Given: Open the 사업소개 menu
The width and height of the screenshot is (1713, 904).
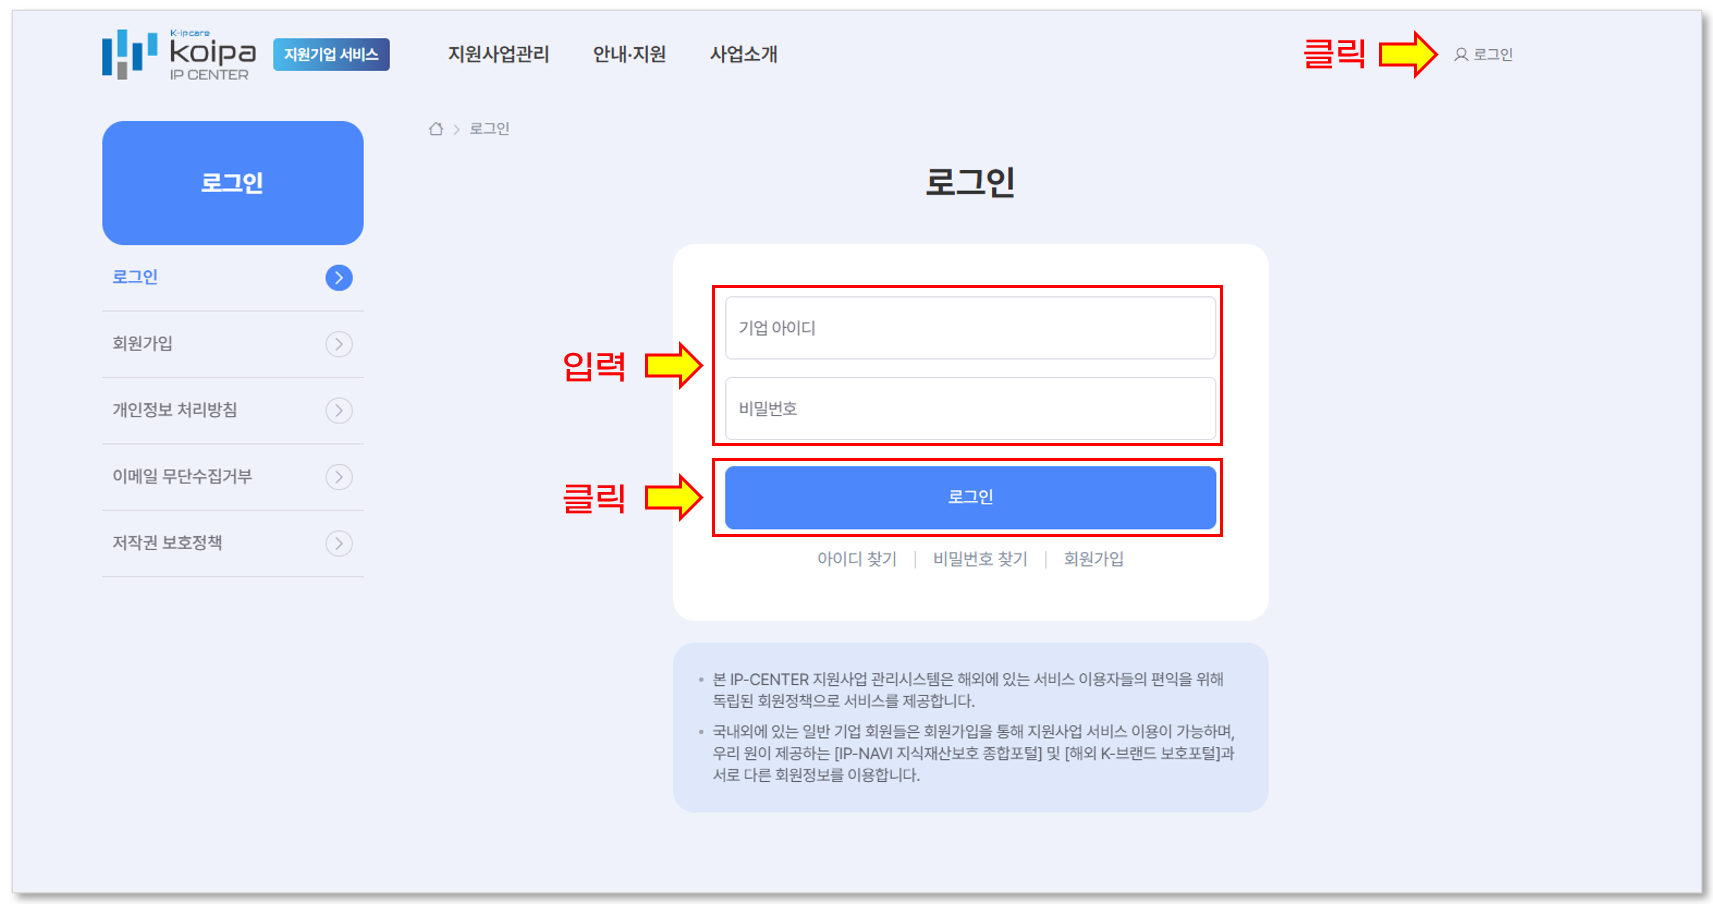Looking at the screenshot, I should pos(743,54).
